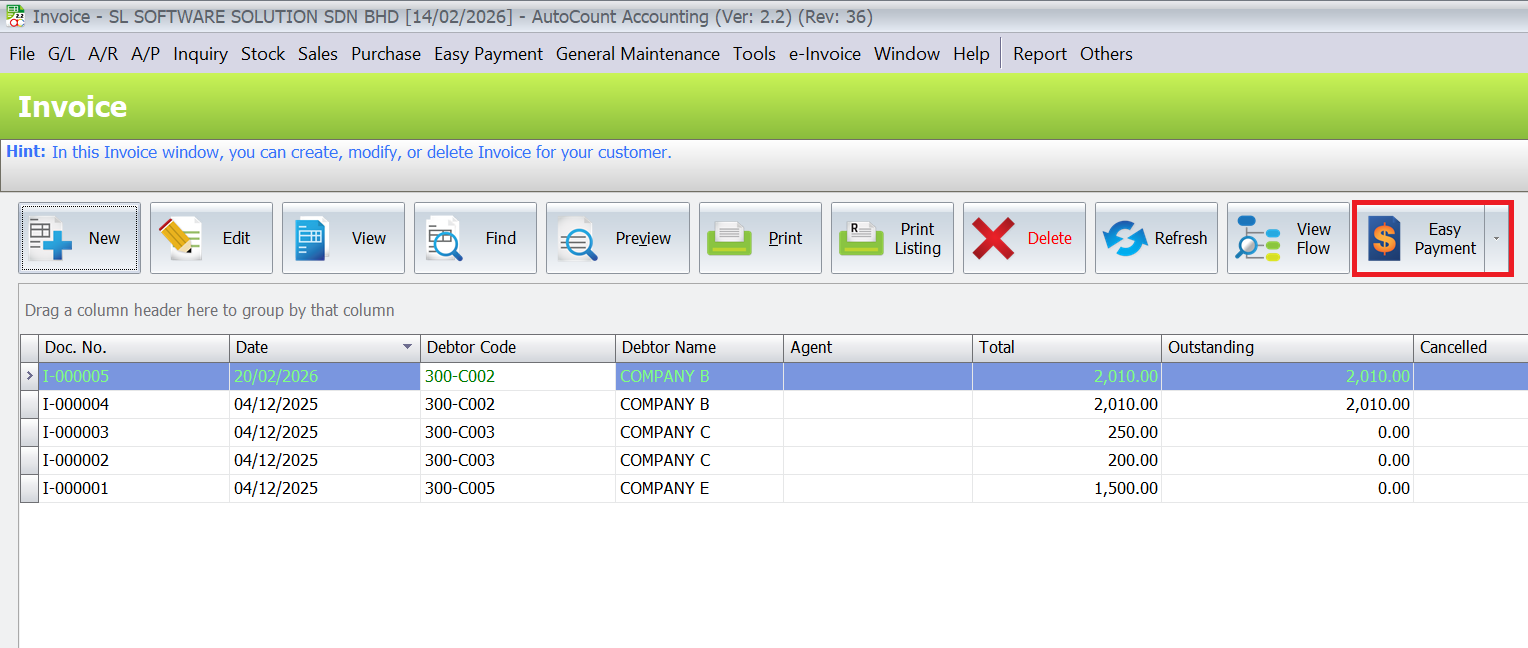The width and height of the screenshot is (1528, 648).
Task: Click the Print Listing toolbar button
Action: click(892, 238)
